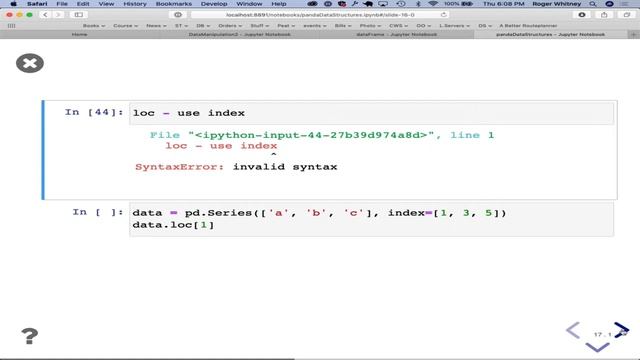Click Safari back navigation button
640x360 pixels.
45,15
